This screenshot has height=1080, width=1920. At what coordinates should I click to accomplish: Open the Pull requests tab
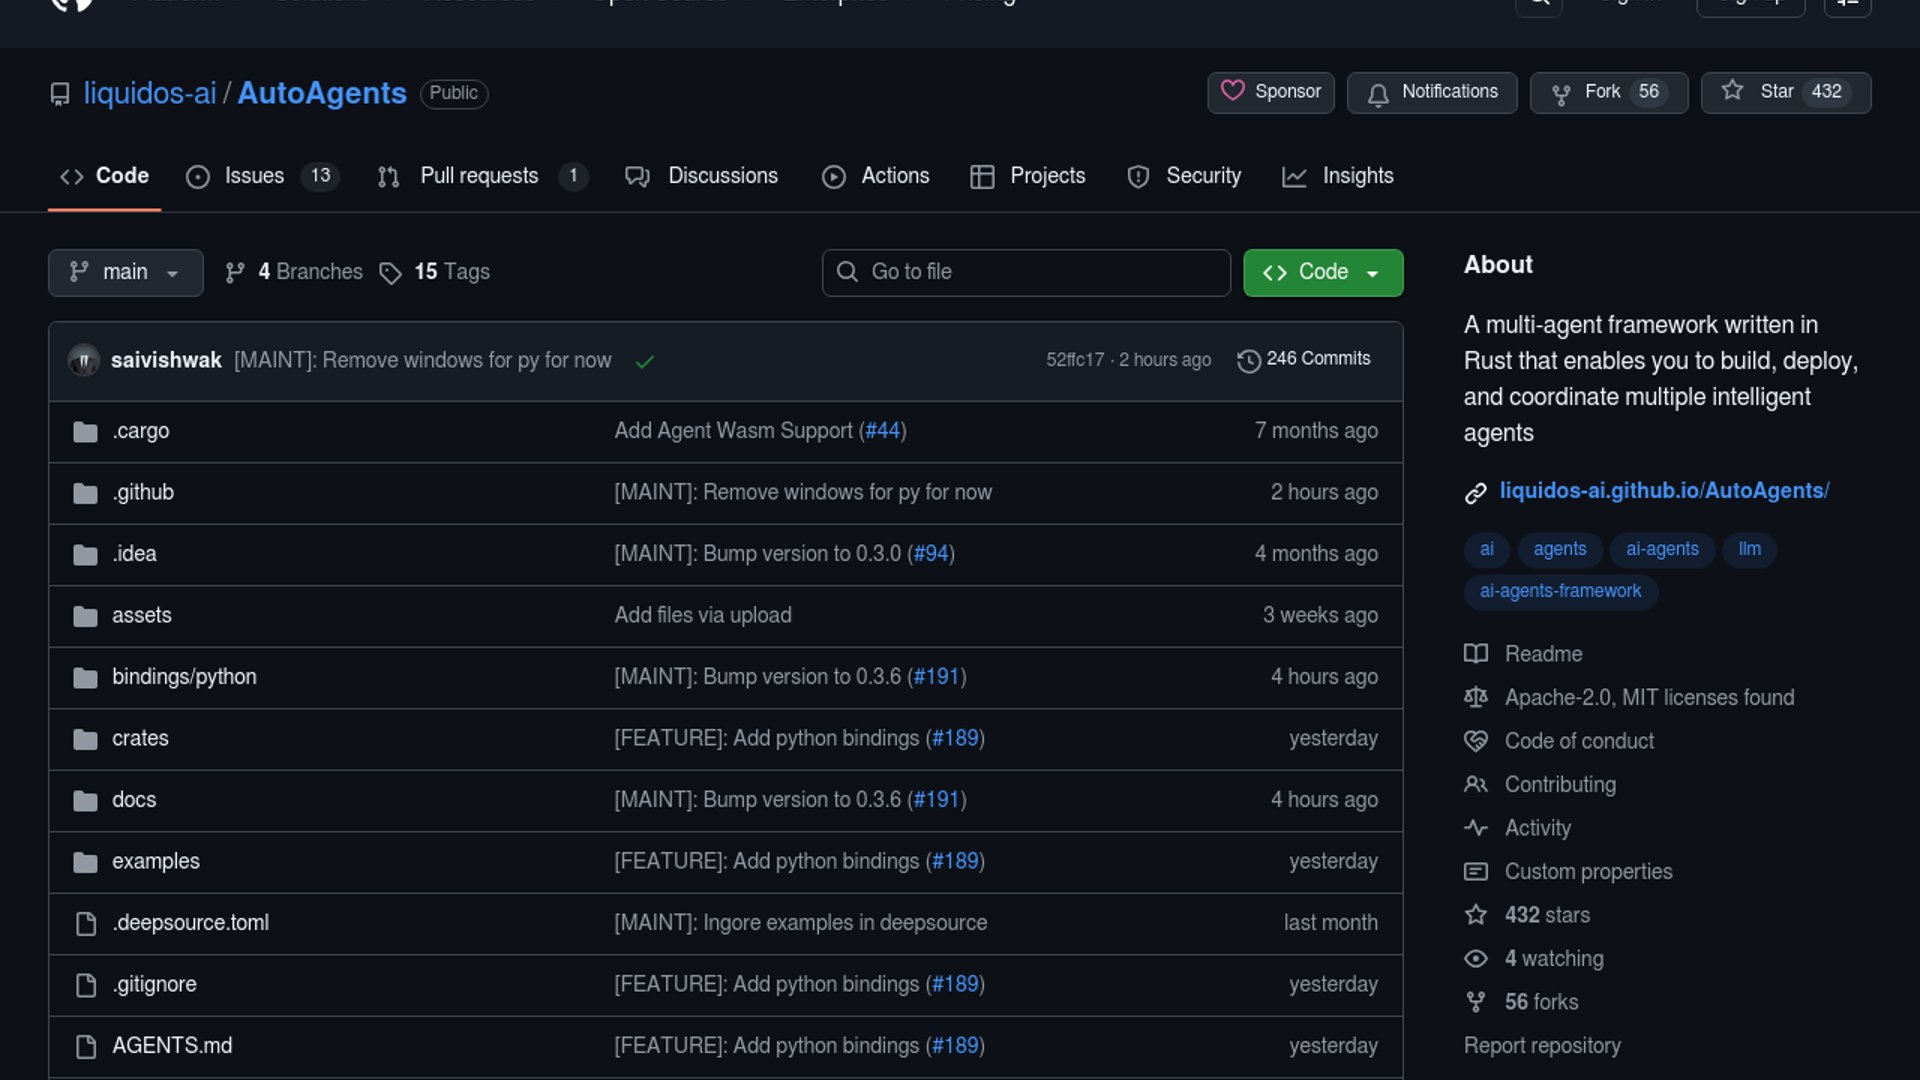(x=480, y=176)
